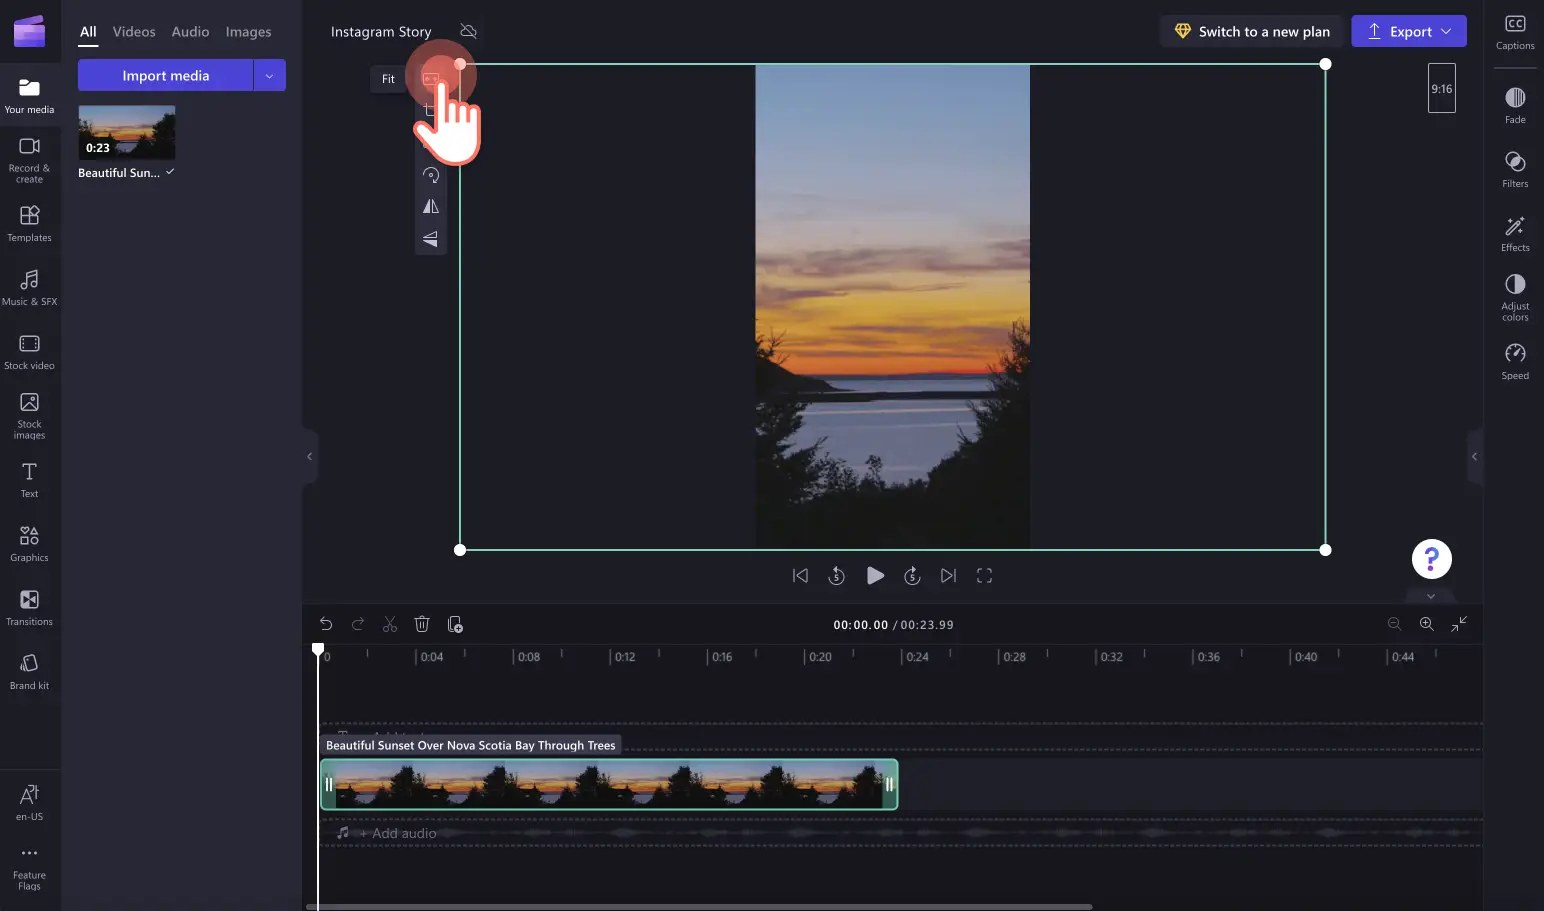Viewport: 1544px width, 911px height.
Task: Skip forward five seconds
Action: click(x=912, y=576)
